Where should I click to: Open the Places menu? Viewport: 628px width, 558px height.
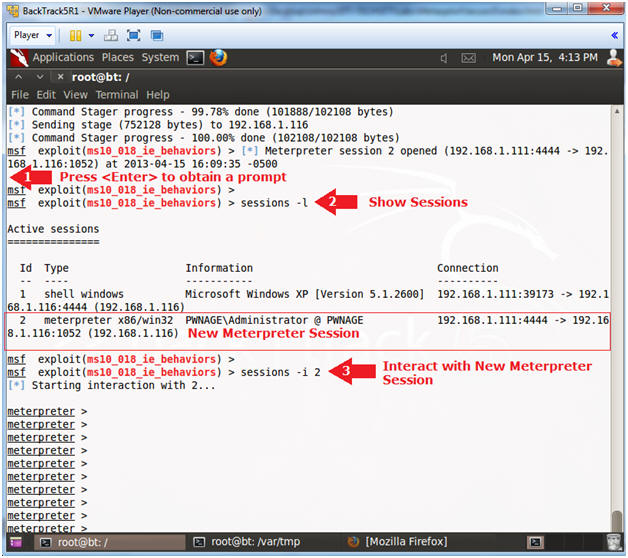click(x=117, y=57)
